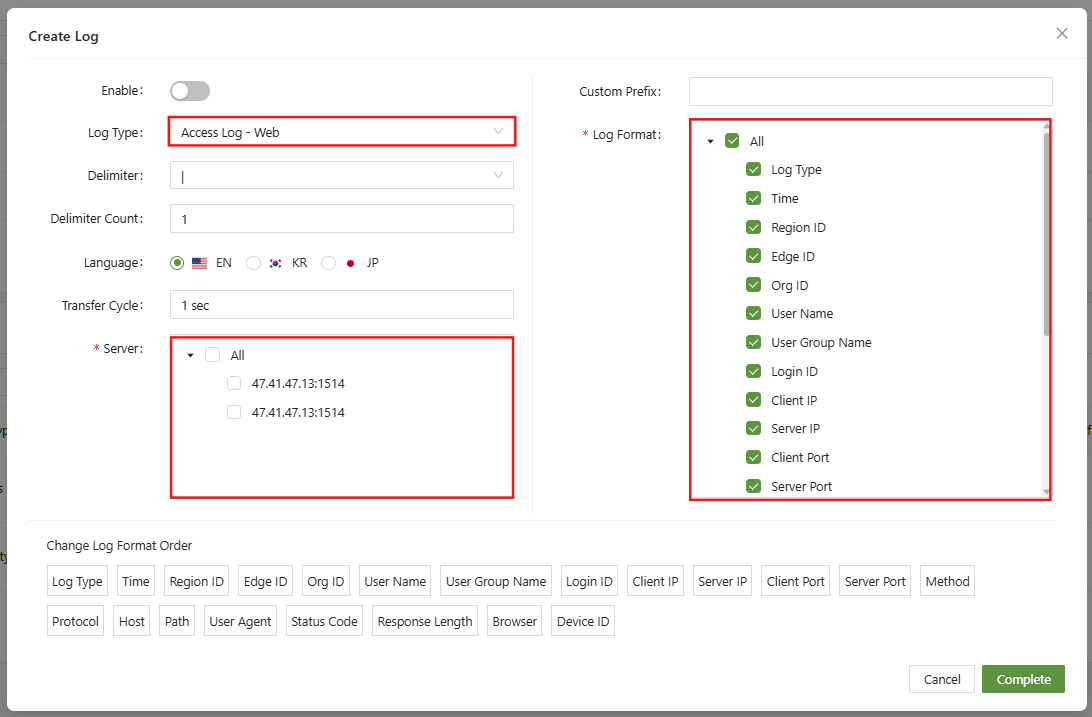Open the Delimiter dropdown
This screenshot has width=1092, height=717.
(x=341, y=176)
